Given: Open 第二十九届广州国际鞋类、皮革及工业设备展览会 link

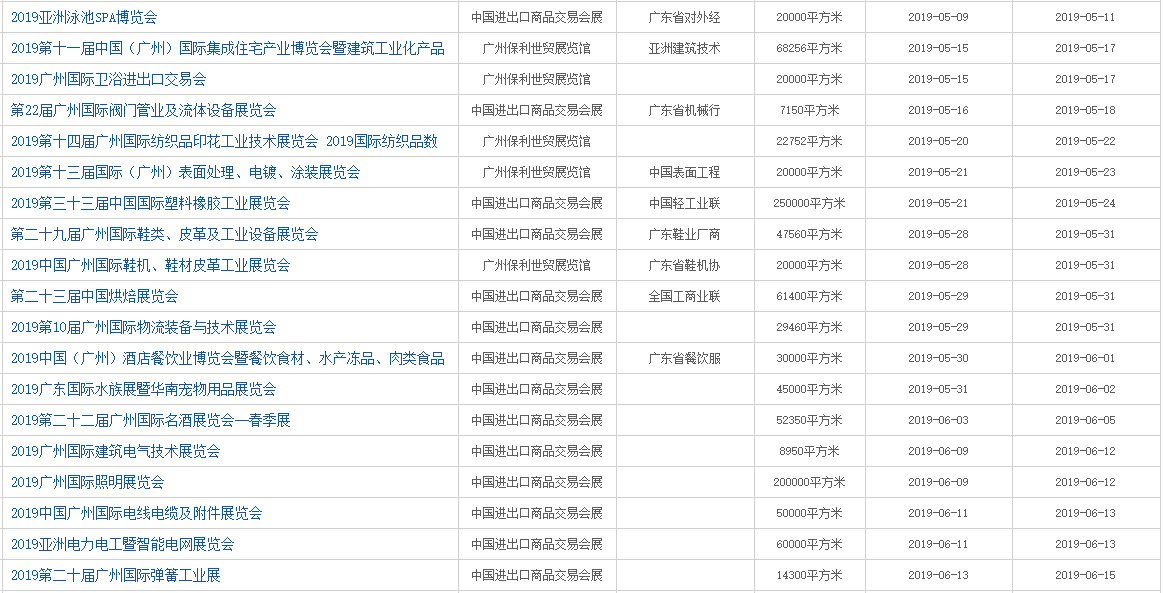Looking at the screenshot, I should [164, 235].
